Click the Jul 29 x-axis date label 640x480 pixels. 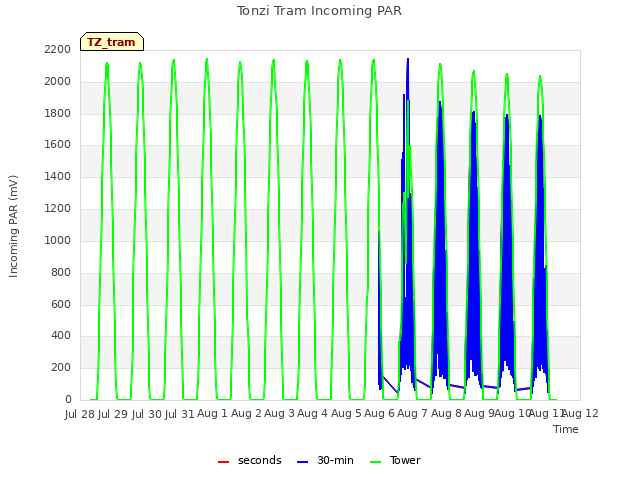click(113, 414)
